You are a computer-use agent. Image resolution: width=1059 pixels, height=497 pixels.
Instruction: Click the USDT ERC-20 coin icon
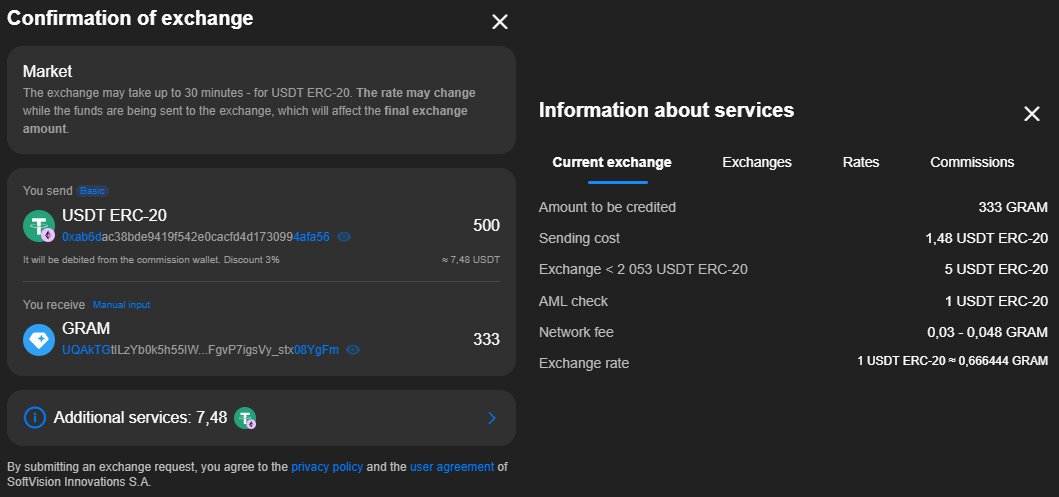38,226
